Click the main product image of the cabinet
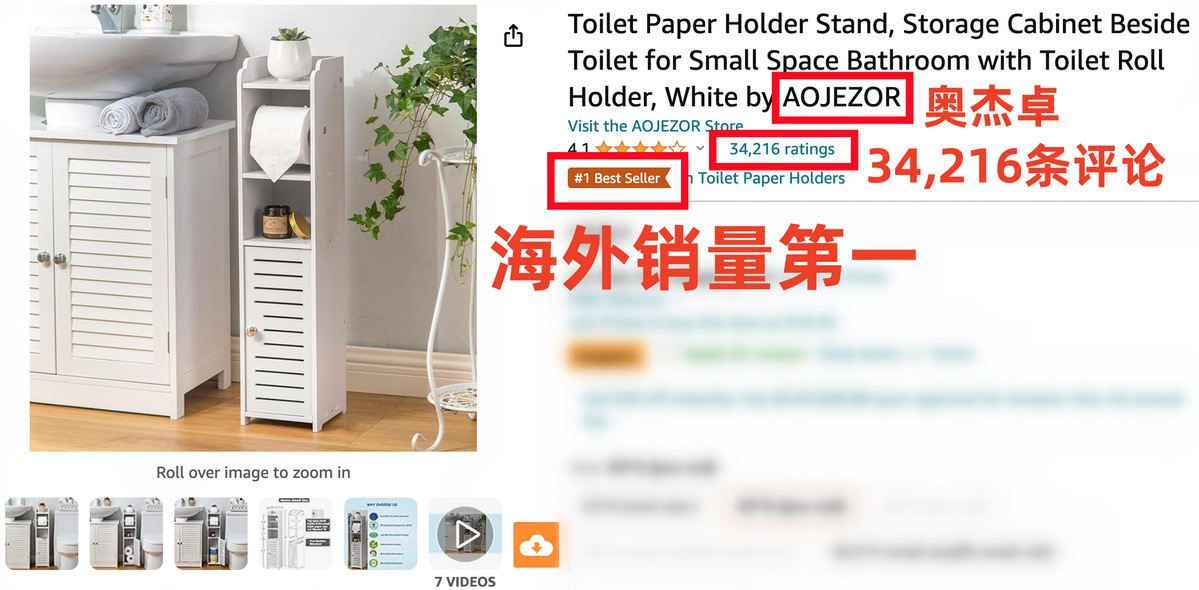 [x=253, y=228]
